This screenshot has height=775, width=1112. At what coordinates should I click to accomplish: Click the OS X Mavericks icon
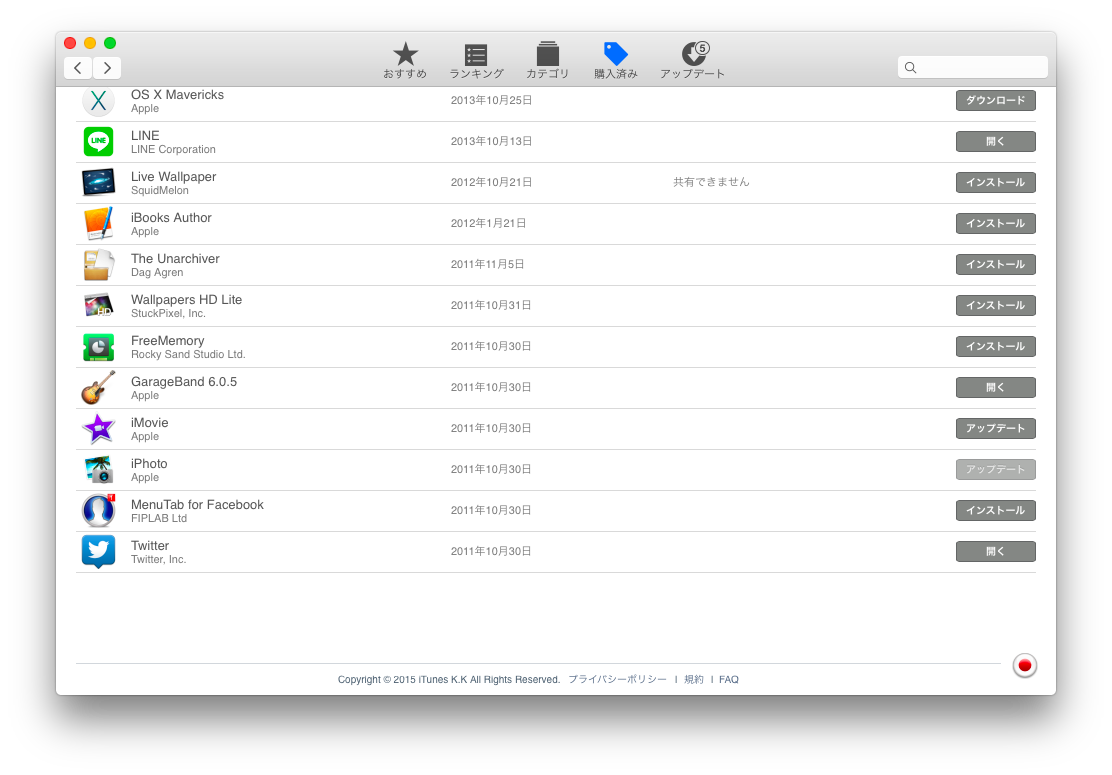pos(99,101)
